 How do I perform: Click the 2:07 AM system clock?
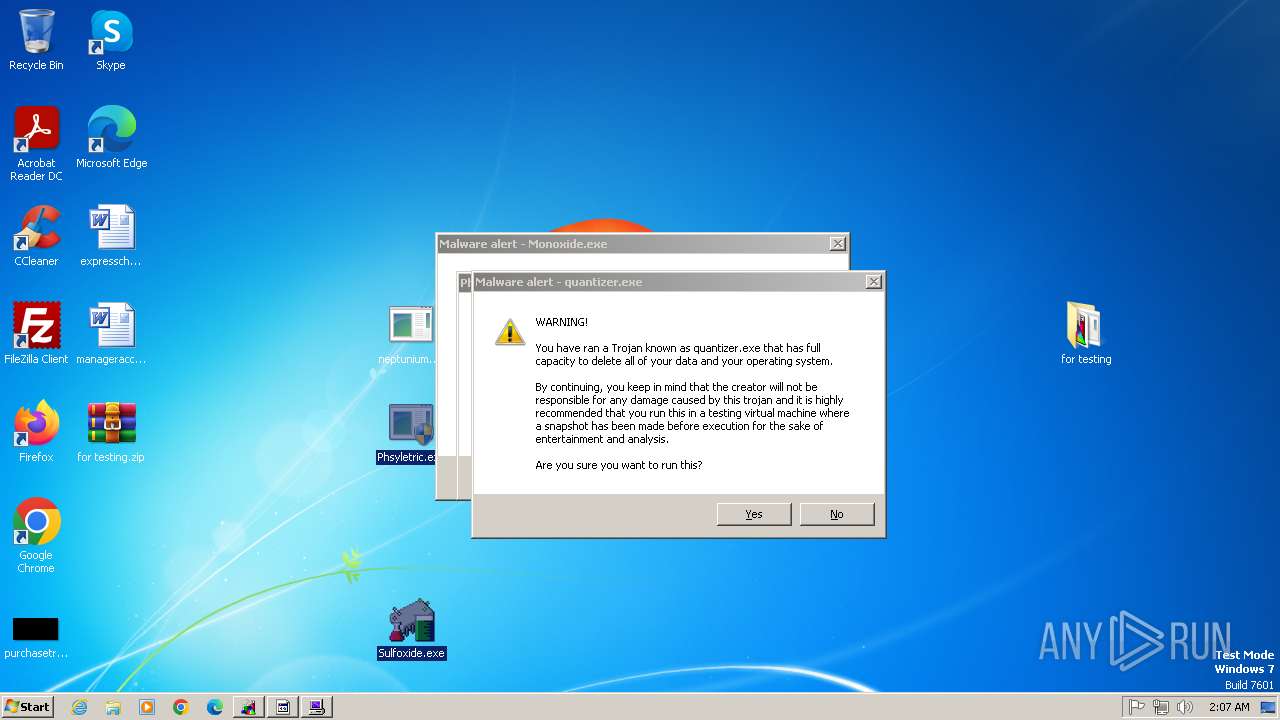click(x=1229, y=707)
